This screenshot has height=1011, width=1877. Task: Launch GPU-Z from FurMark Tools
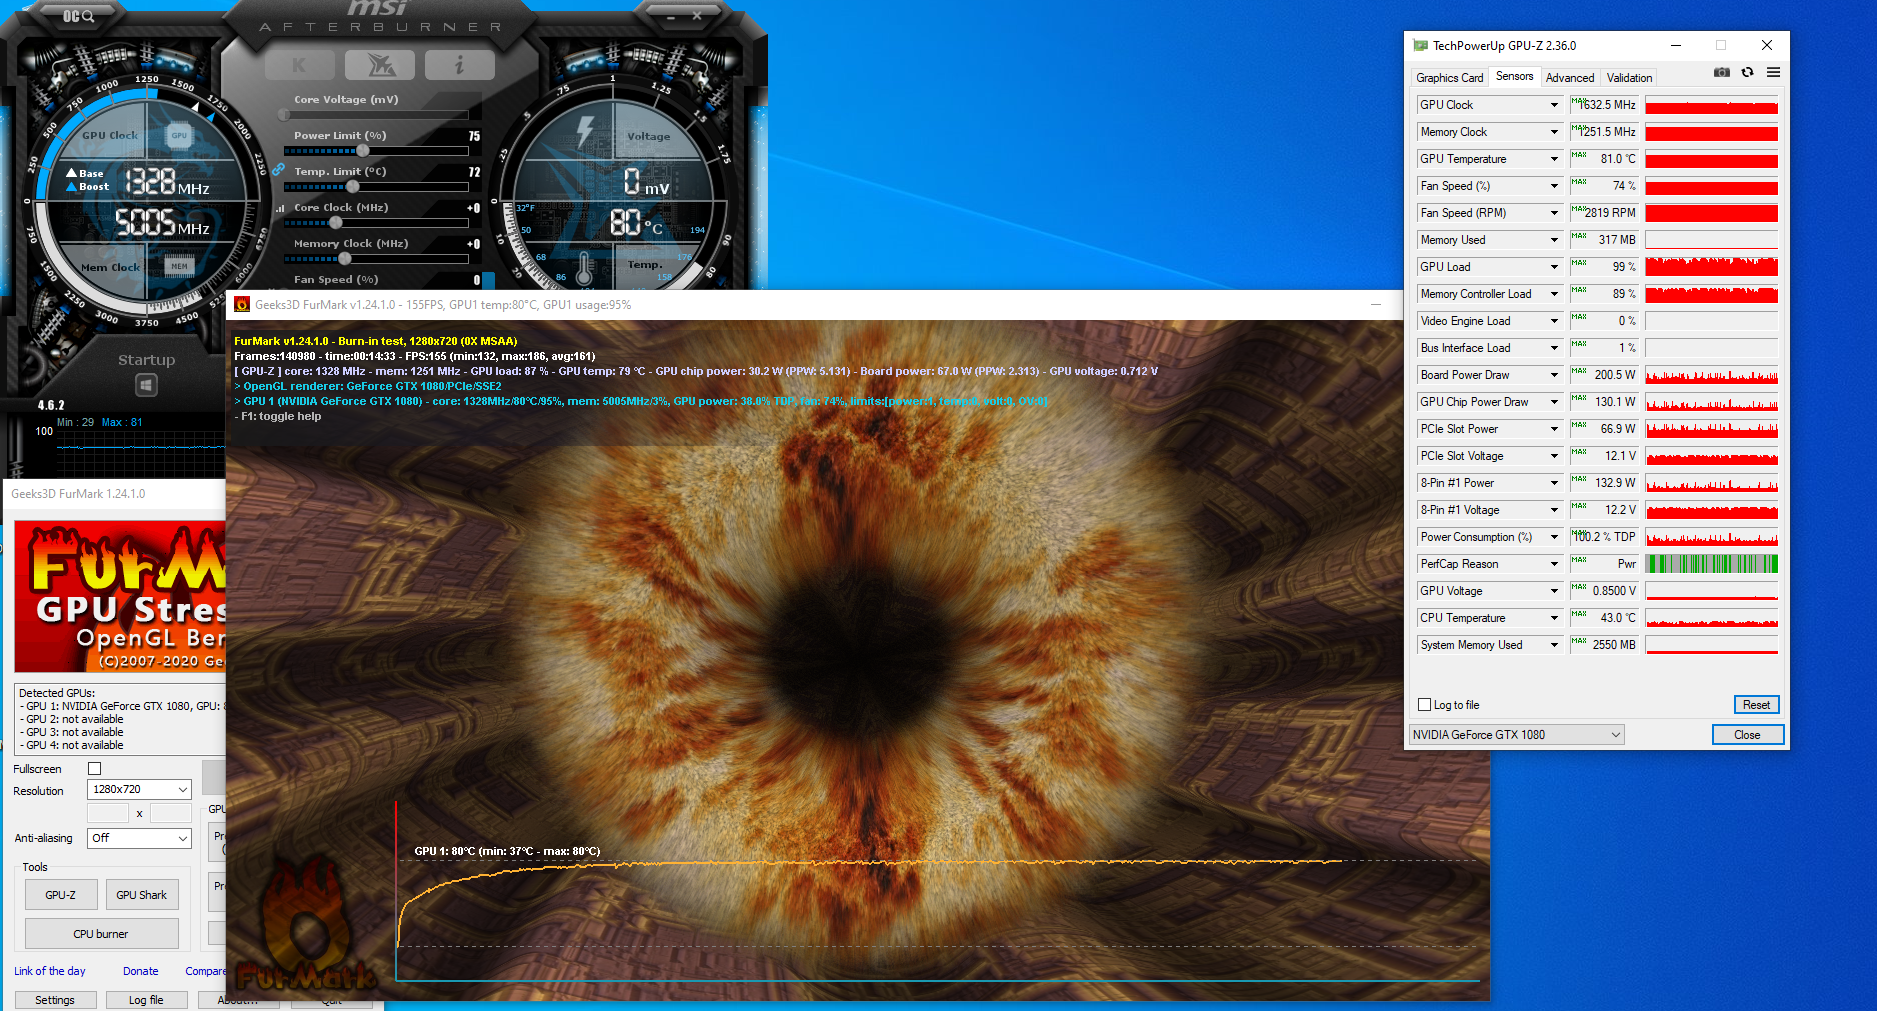[61, 895]
